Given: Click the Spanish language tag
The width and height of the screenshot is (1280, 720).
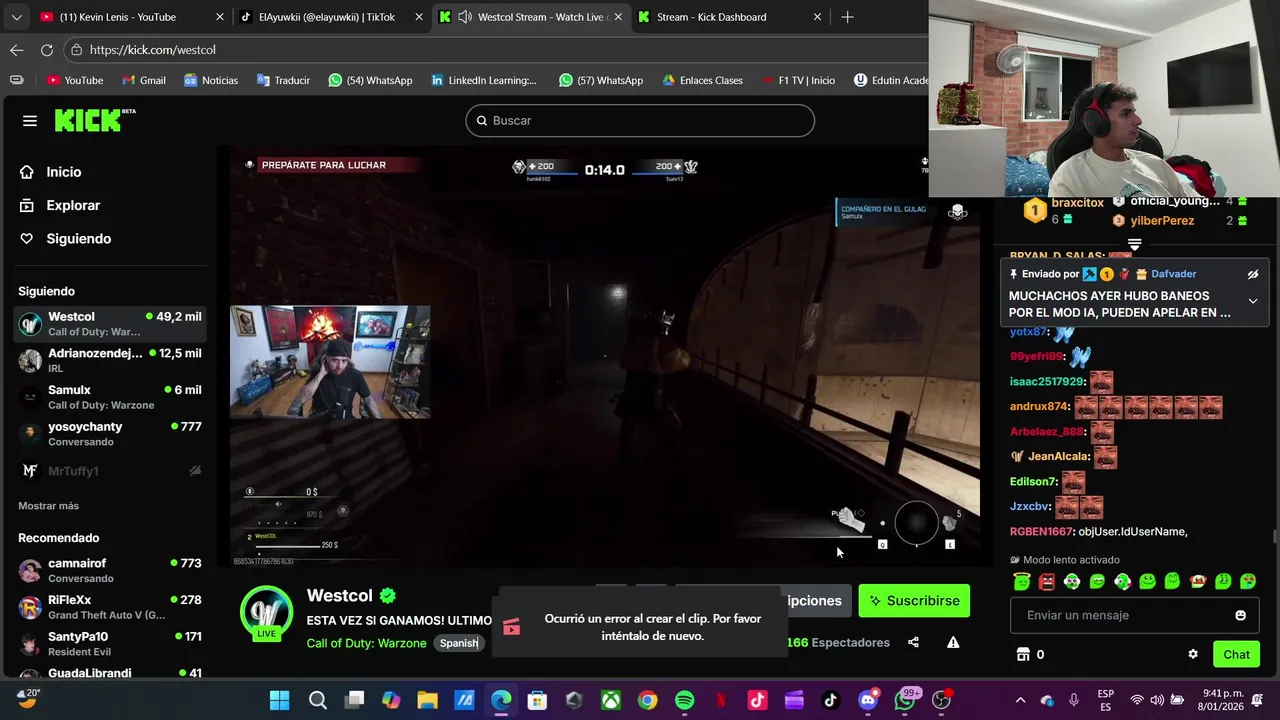Looking at the screenshot, I should point(459,643).
